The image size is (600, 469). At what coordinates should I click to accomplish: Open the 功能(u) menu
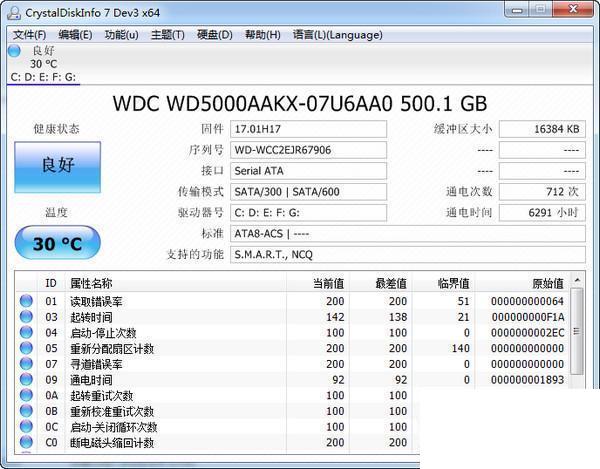click(122, 35)
